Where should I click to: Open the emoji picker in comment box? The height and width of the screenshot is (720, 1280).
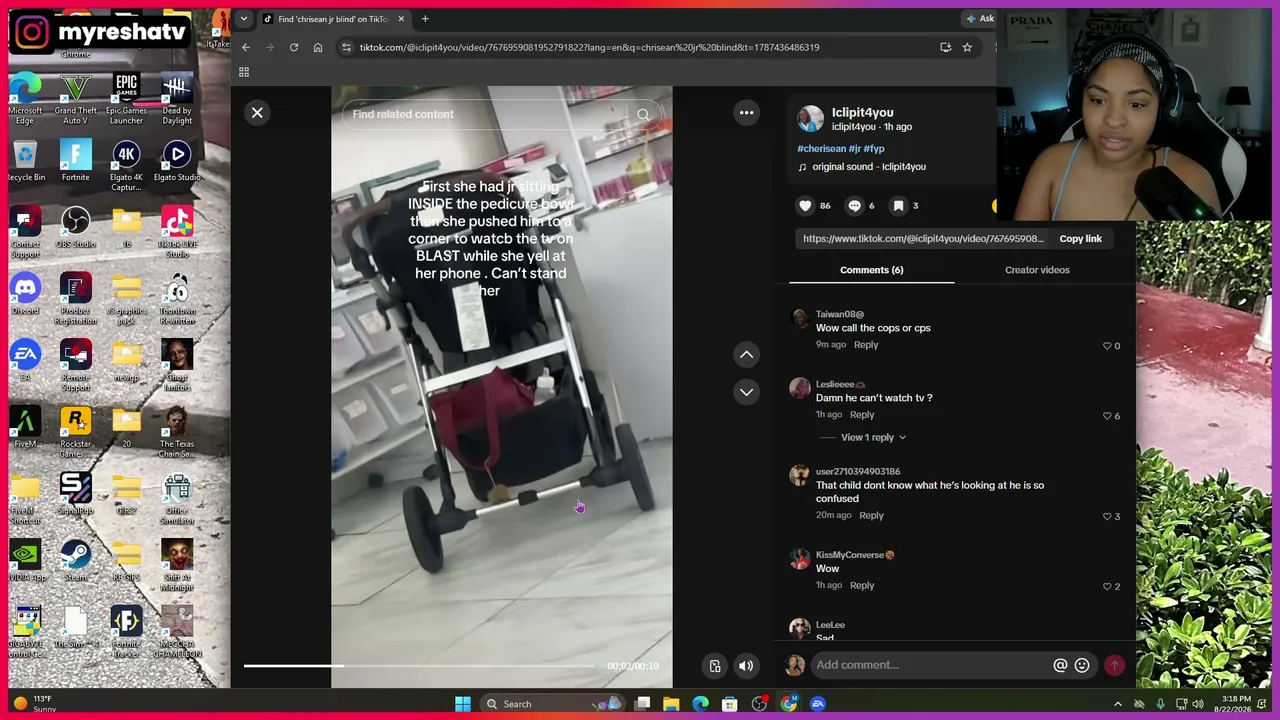tap(1082, 665)
